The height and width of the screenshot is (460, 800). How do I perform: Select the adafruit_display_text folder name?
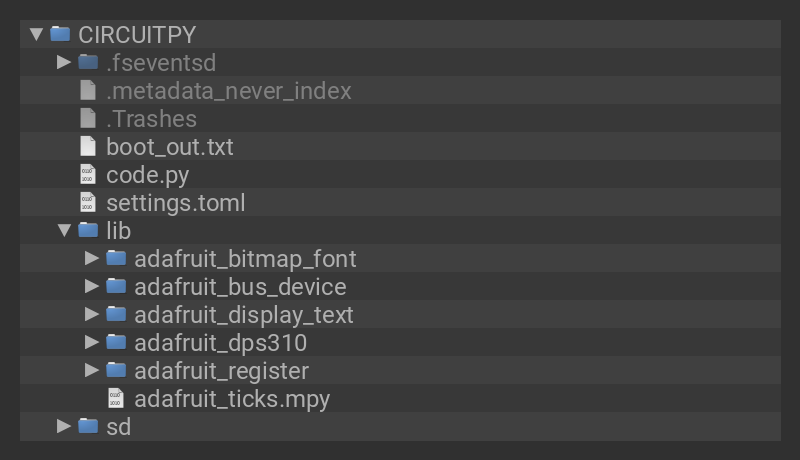[x=243, y=314]
